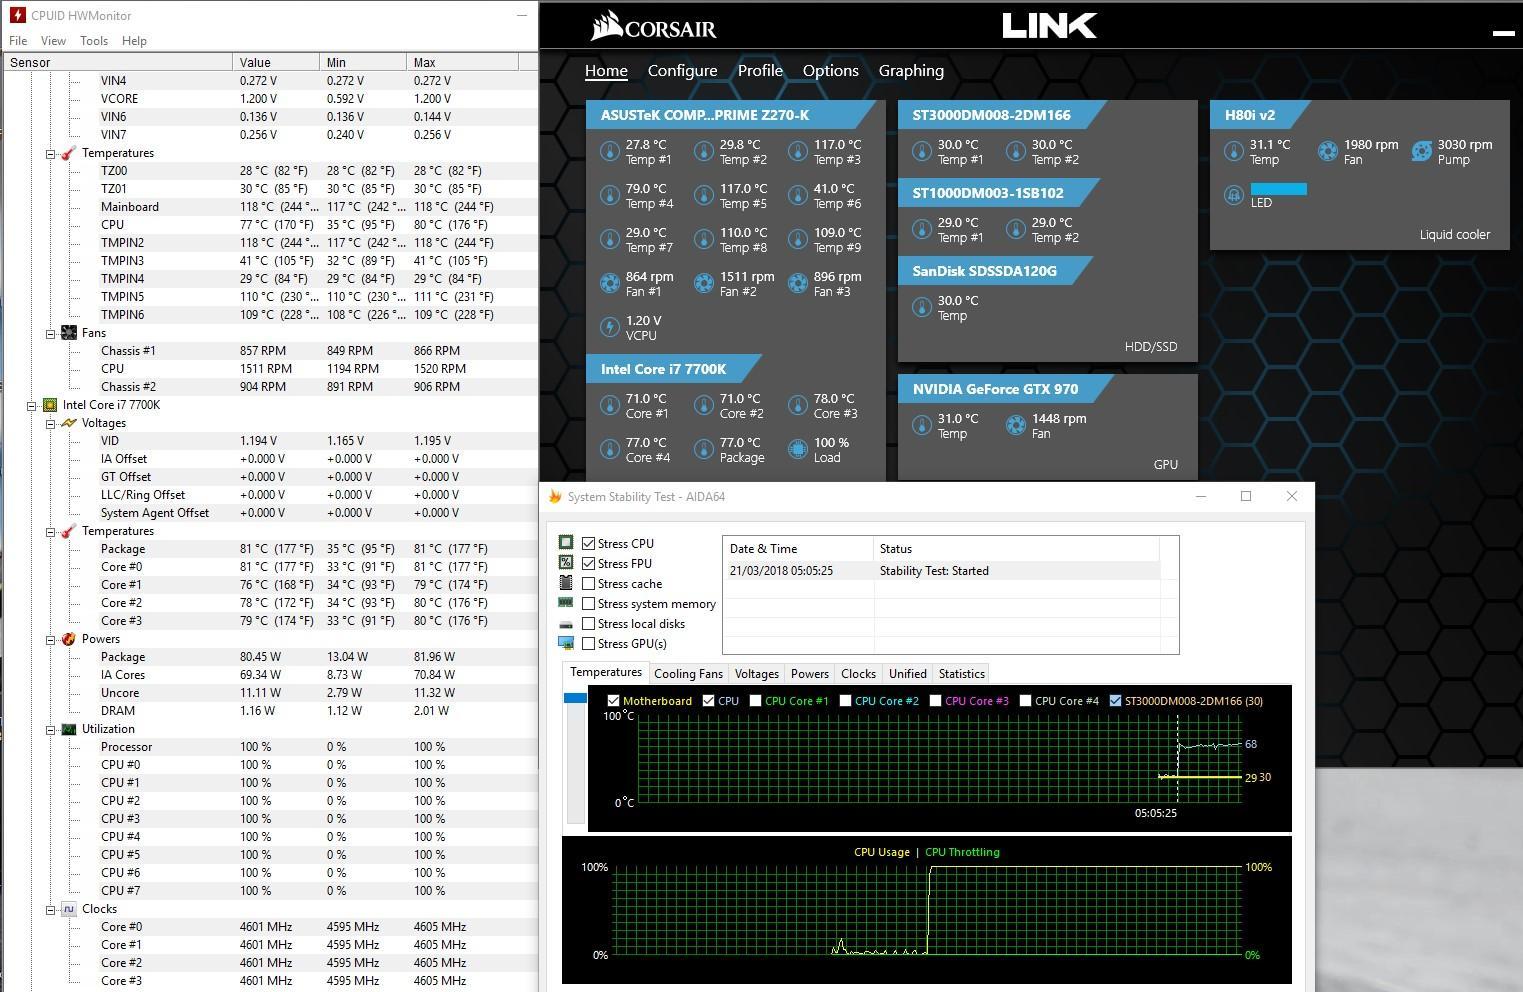
Task: Switch to the Cooling Fans tab in AIDA64
Action: coord(688,674)
